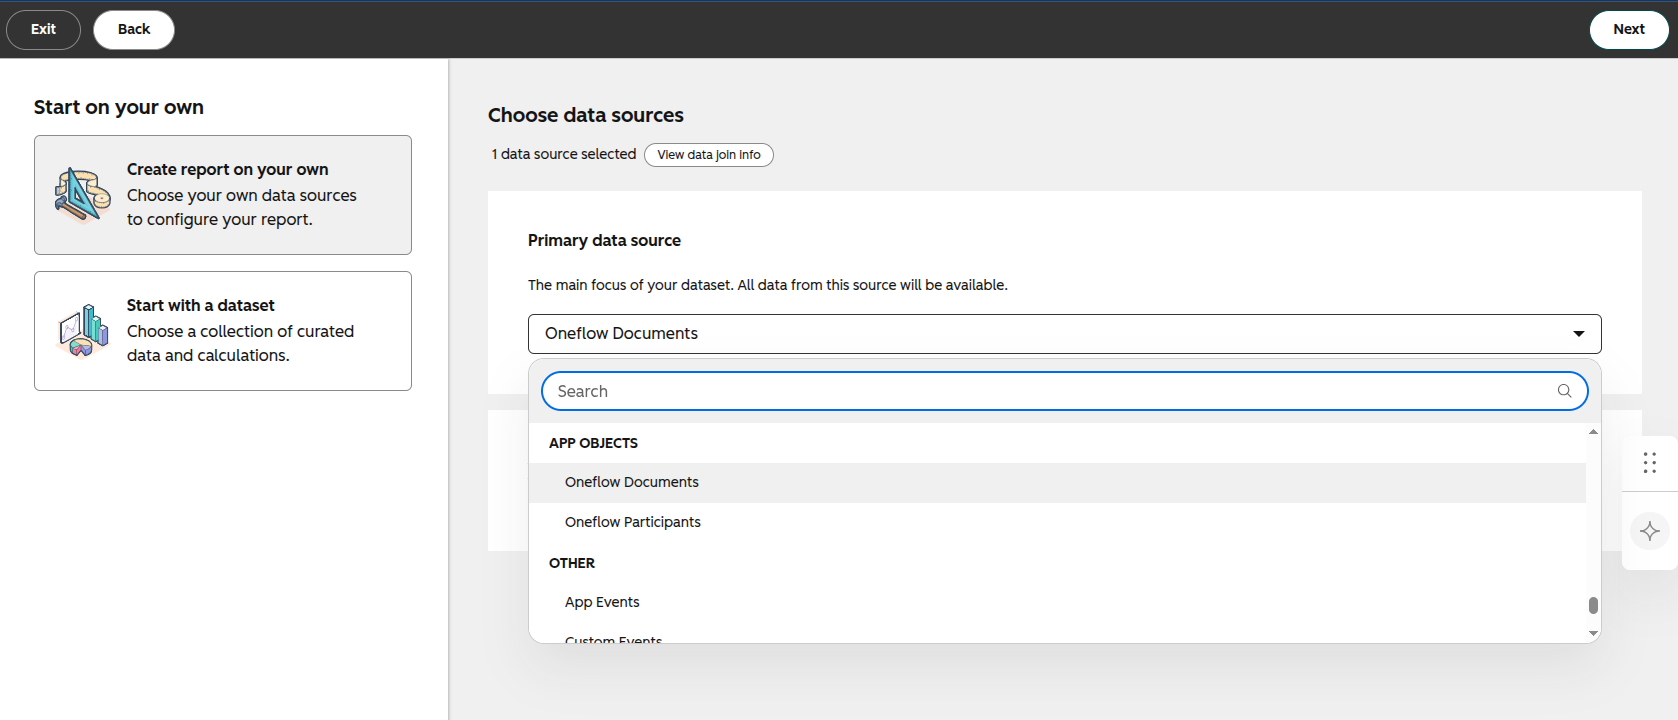The width and height of the screenshot is (1678, 720).
Task: Open View data join info
Action: tap(709, 155)
